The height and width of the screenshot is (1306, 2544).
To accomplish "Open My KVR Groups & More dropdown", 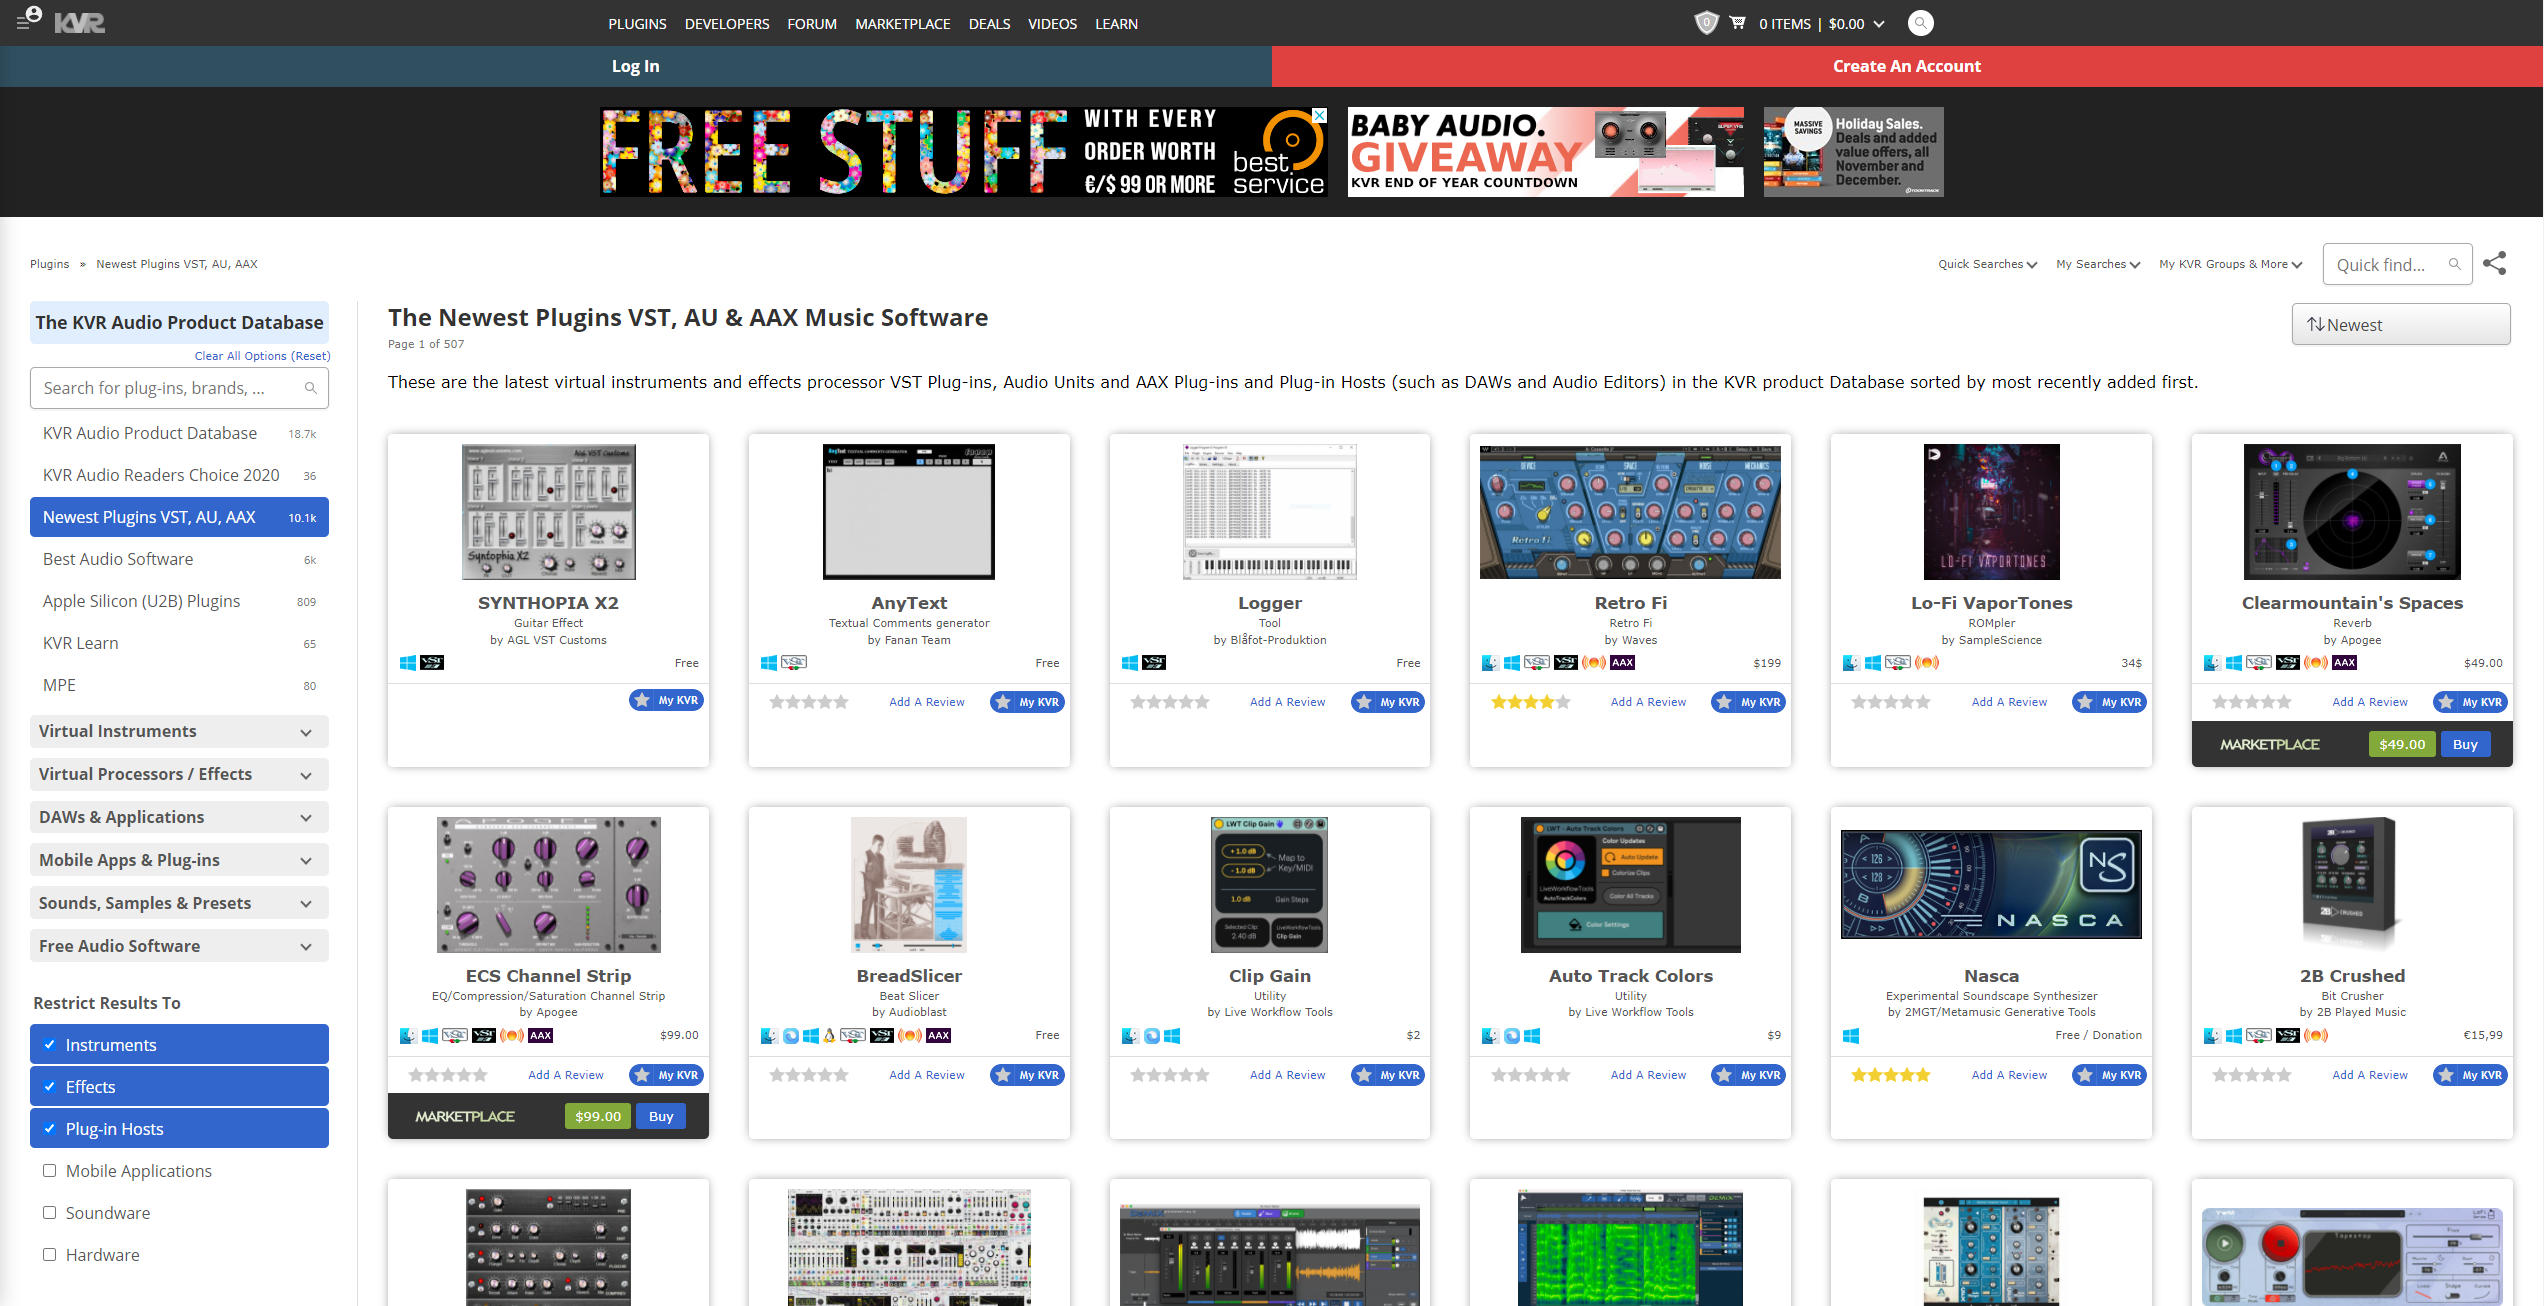I will point(2230,264).
